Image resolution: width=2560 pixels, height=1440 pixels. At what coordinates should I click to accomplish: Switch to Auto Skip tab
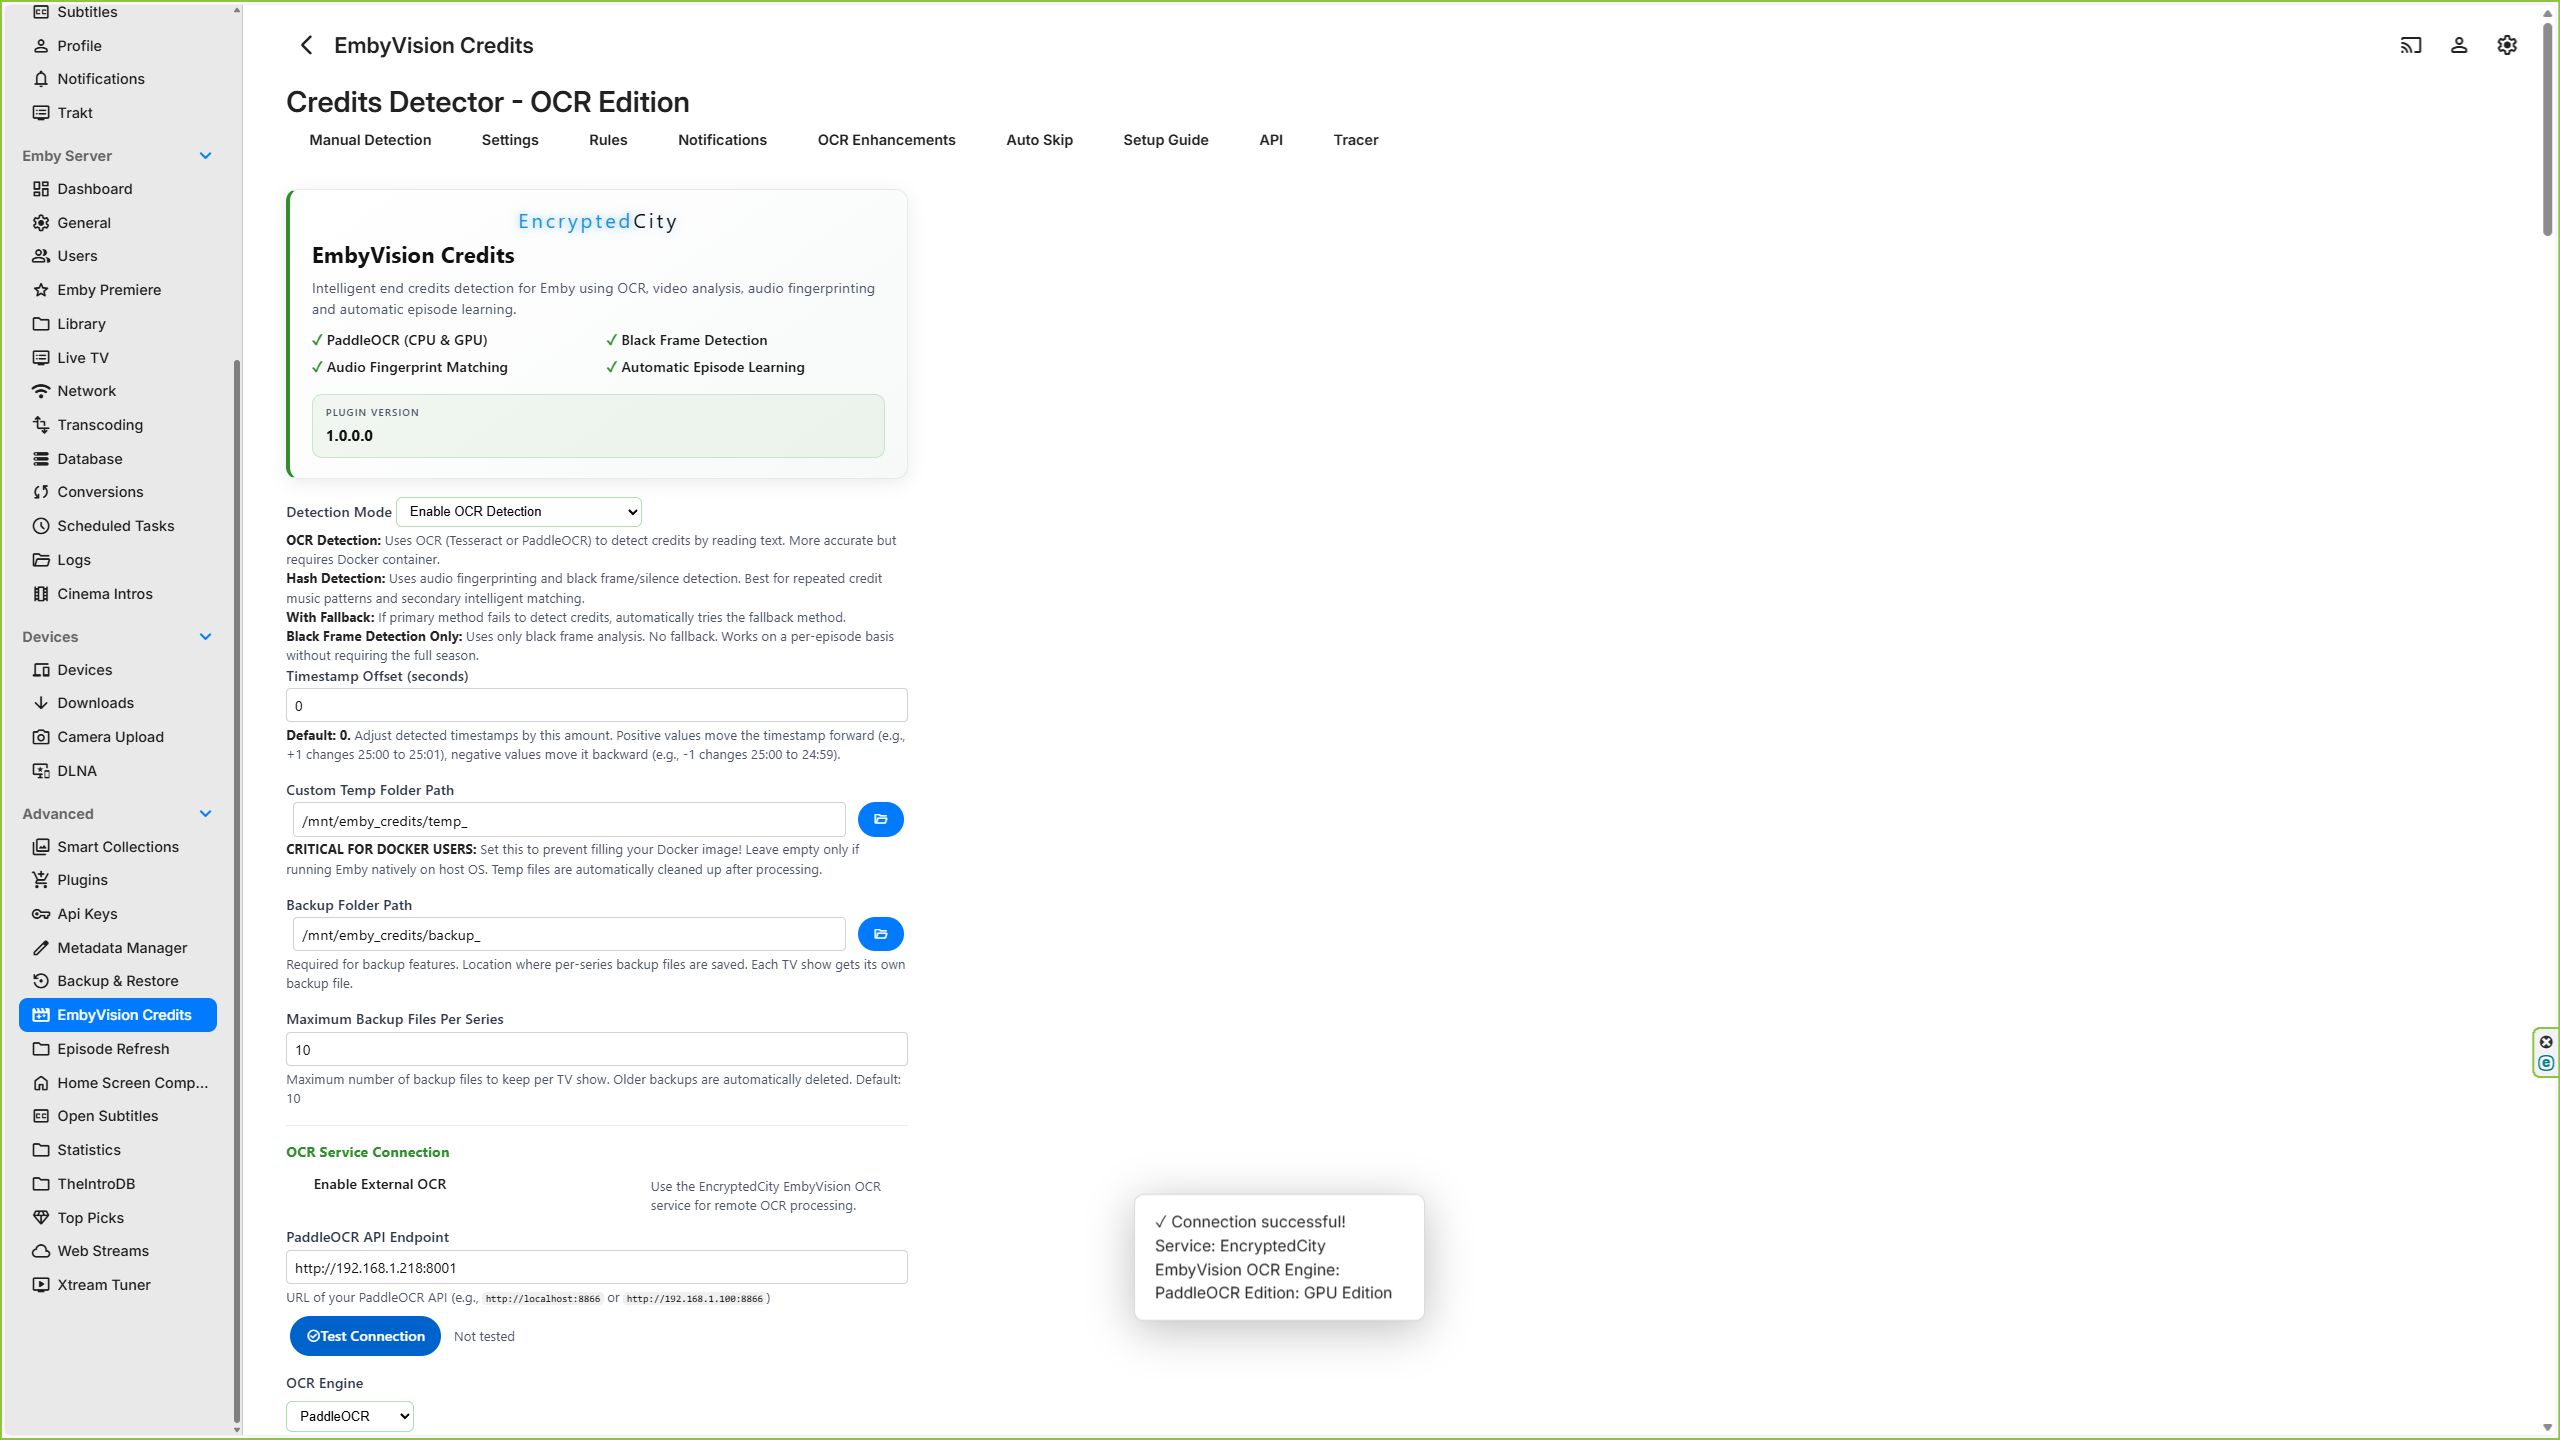click(x=1039, y=140)
